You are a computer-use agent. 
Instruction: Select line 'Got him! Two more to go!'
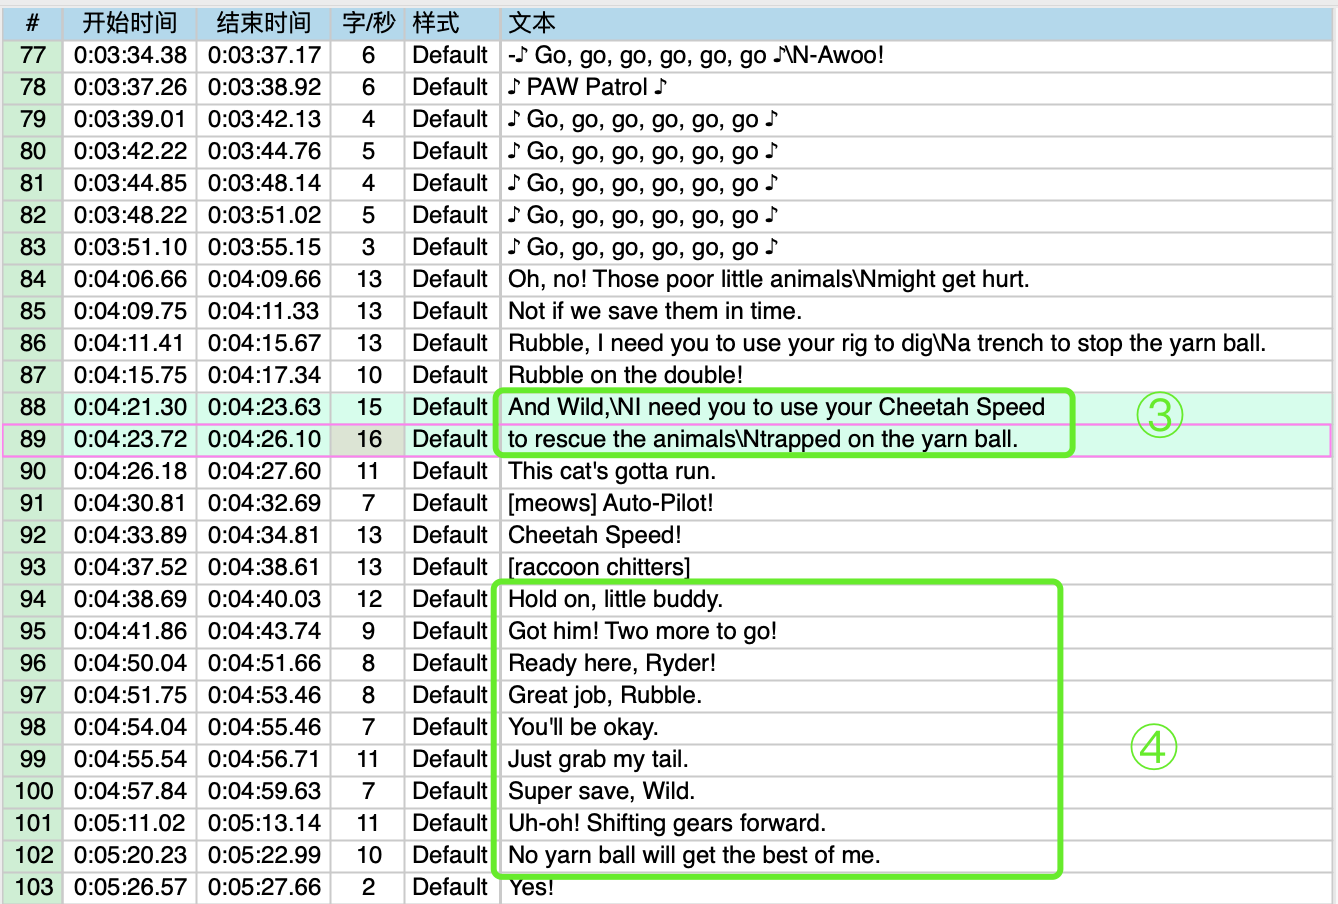click(x=642, y=631)
